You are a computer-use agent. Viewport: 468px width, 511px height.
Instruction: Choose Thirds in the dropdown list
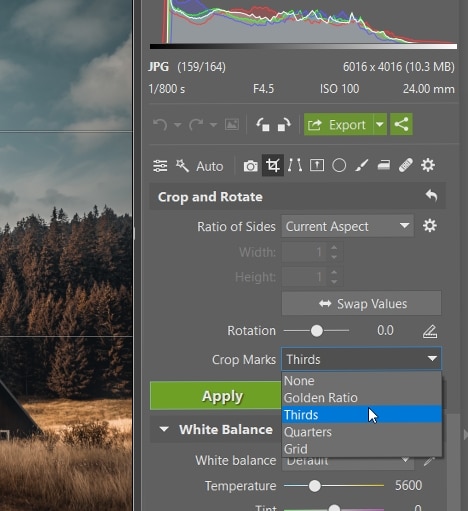(362, 415)
